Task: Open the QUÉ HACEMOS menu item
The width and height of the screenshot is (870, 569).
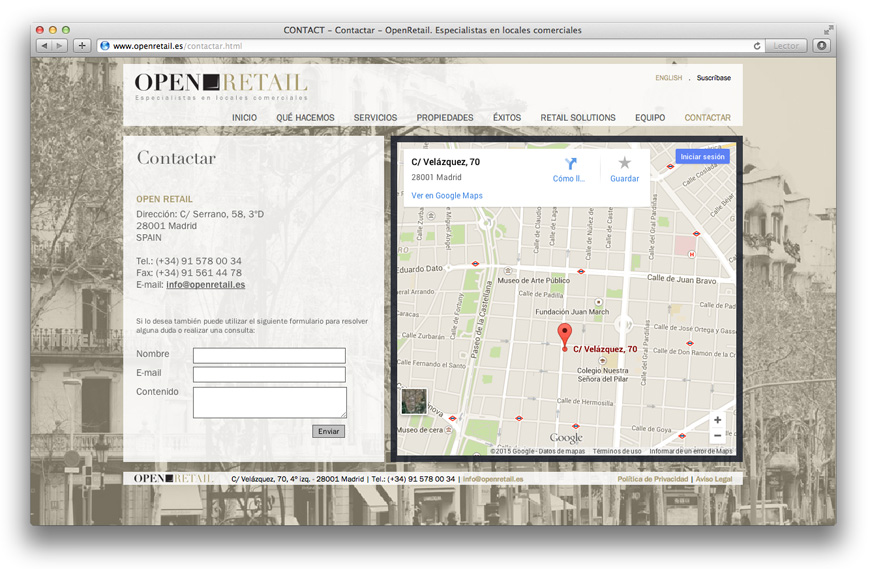Action: point(305,118)
